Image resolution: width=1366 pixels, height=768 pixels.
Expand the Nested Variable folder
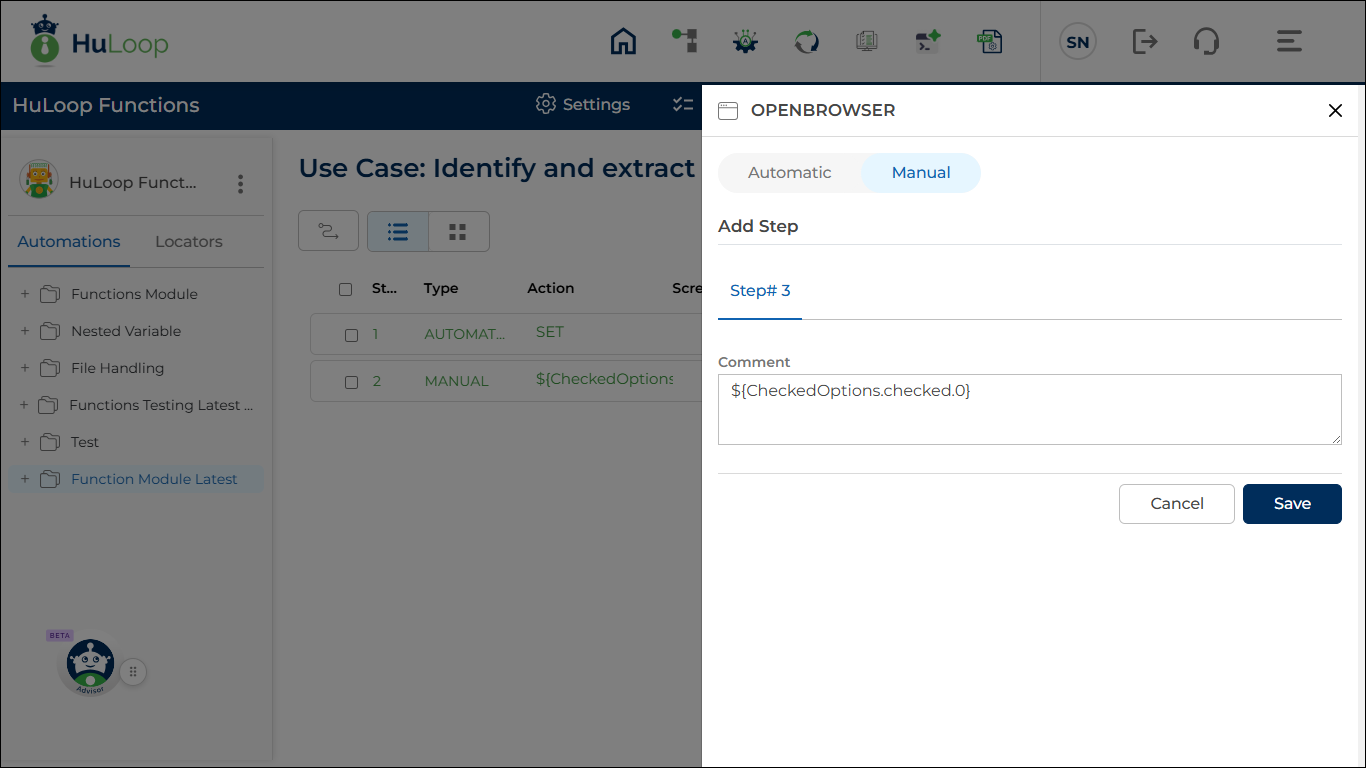(25, 331)
